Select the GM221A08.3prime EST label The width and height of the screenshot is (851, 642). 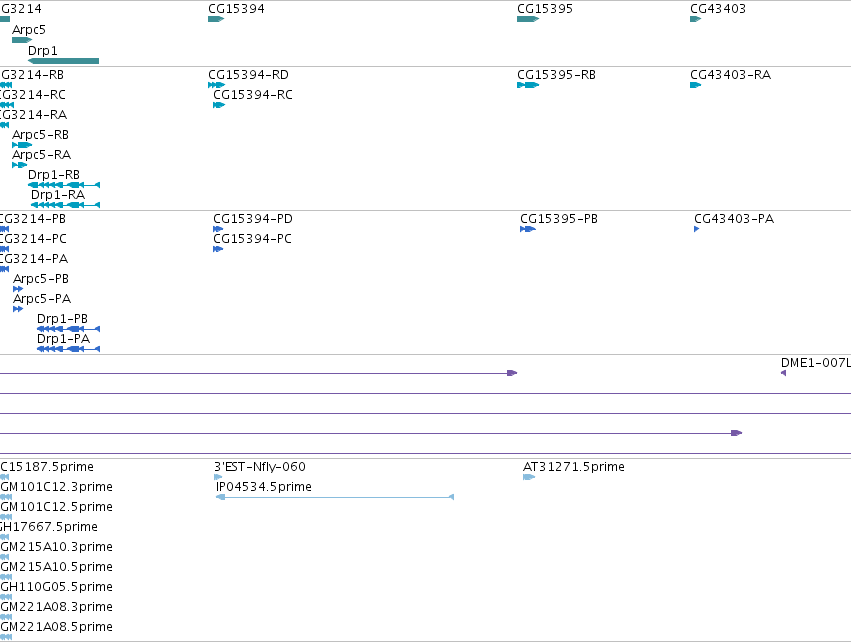tap(56, 607)
